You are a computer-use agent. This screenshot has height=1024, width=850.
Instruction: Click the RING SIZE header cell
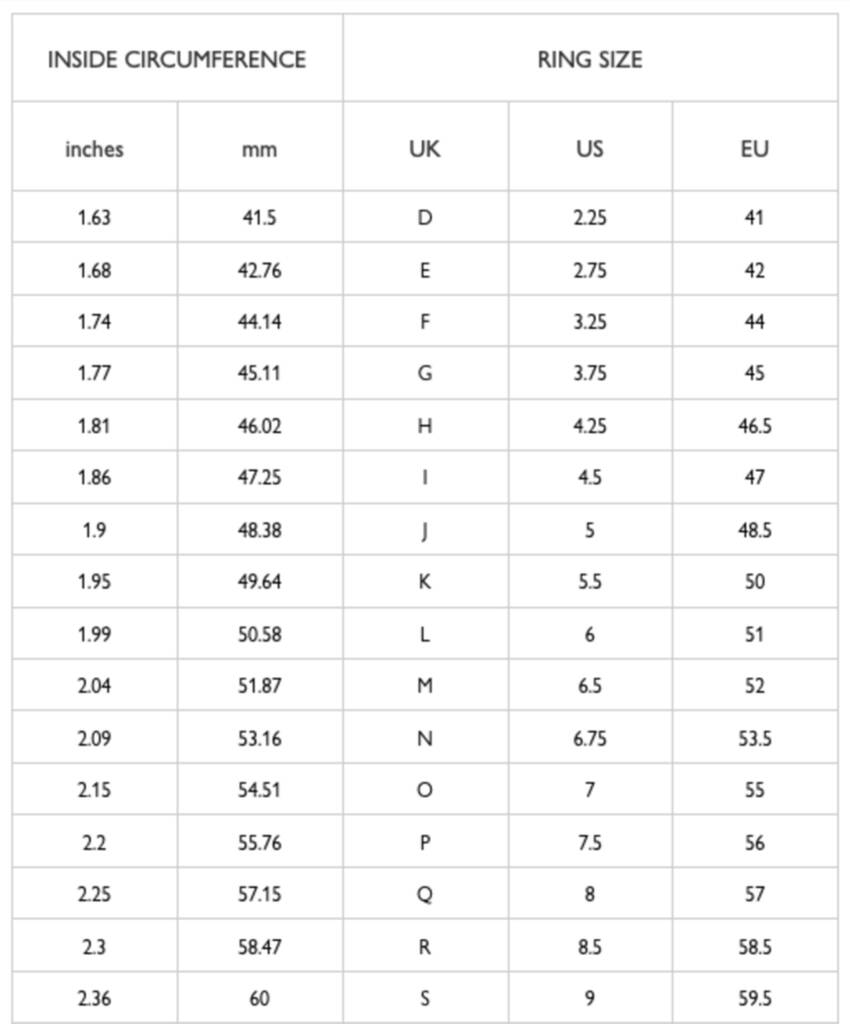click(x=589, y=59)
